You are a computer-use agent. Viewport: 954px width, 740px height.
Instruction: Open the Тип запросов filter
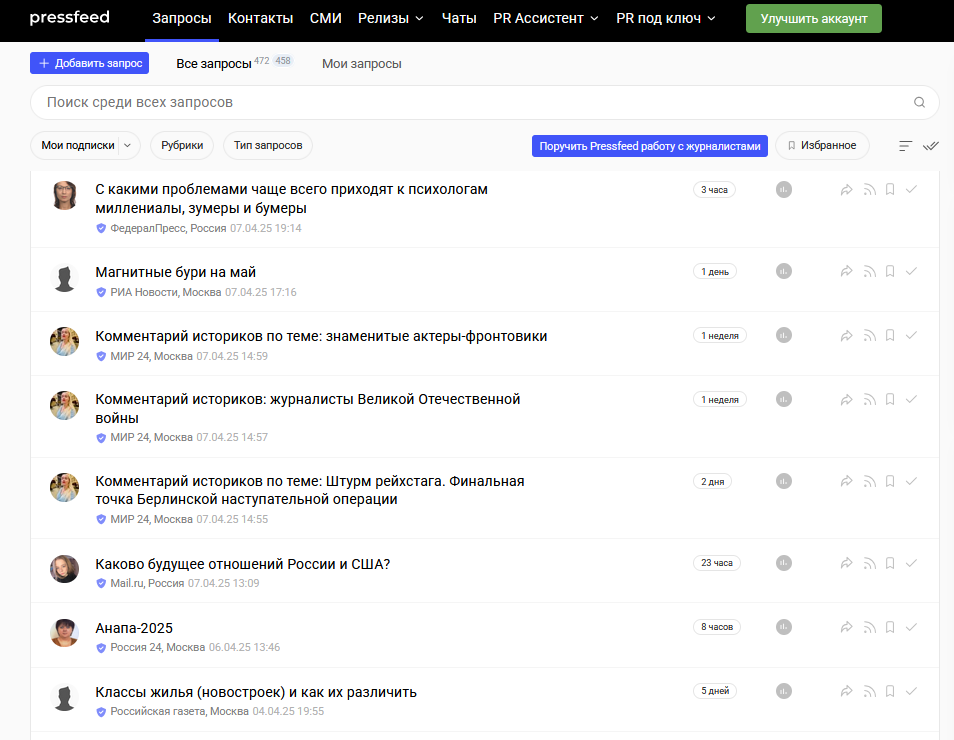pos(268,145)
